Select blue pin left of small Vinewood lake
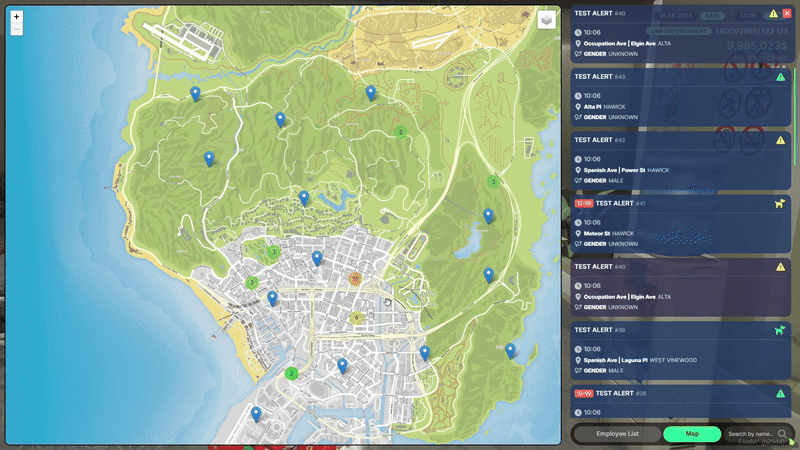This screenshot has height=450, width=800. pos(304,198)
